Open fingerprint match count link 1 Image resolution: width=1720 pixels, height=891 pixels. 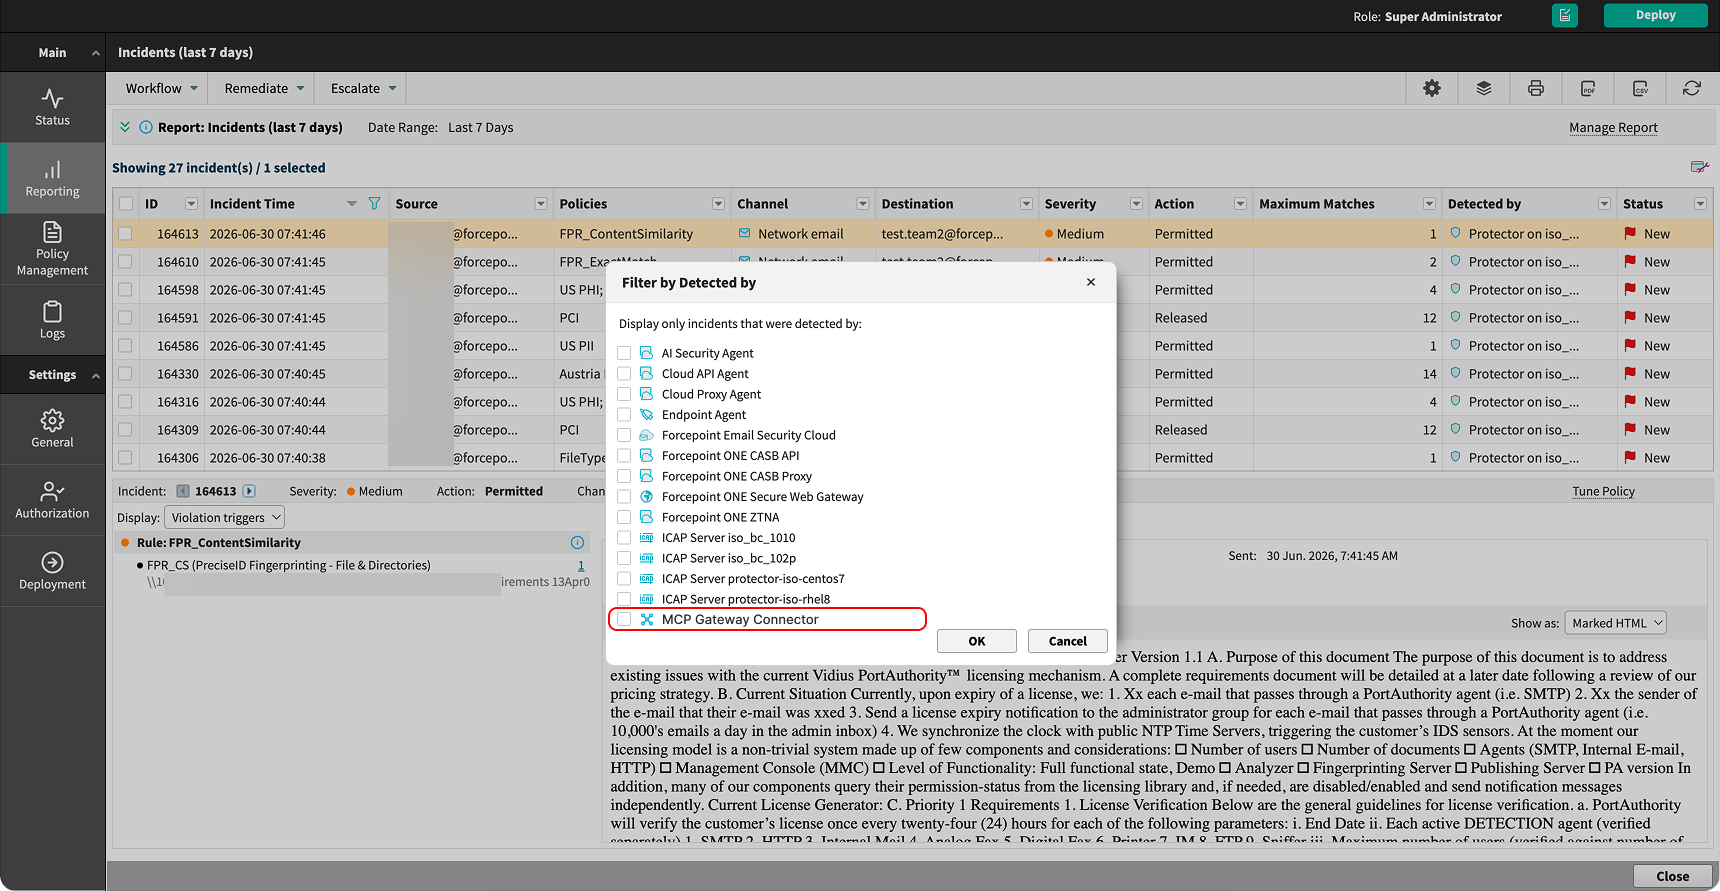pos(581,566)
